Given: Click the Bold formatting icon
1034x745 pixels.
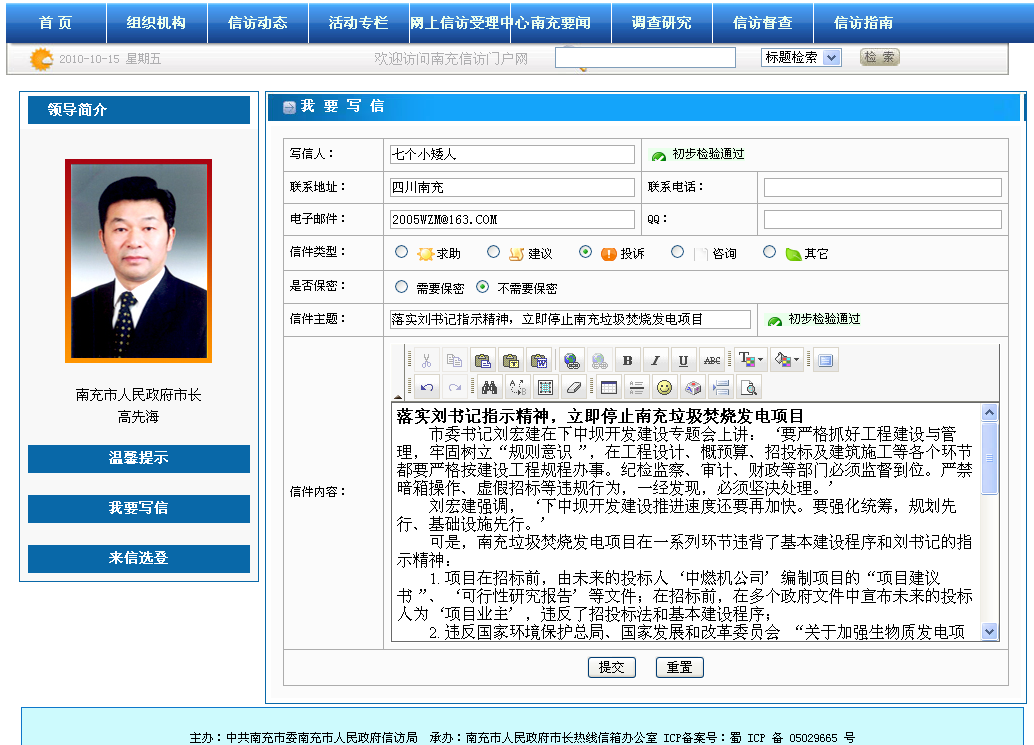Looking at the screenshot, I should (x=628, y=361).
